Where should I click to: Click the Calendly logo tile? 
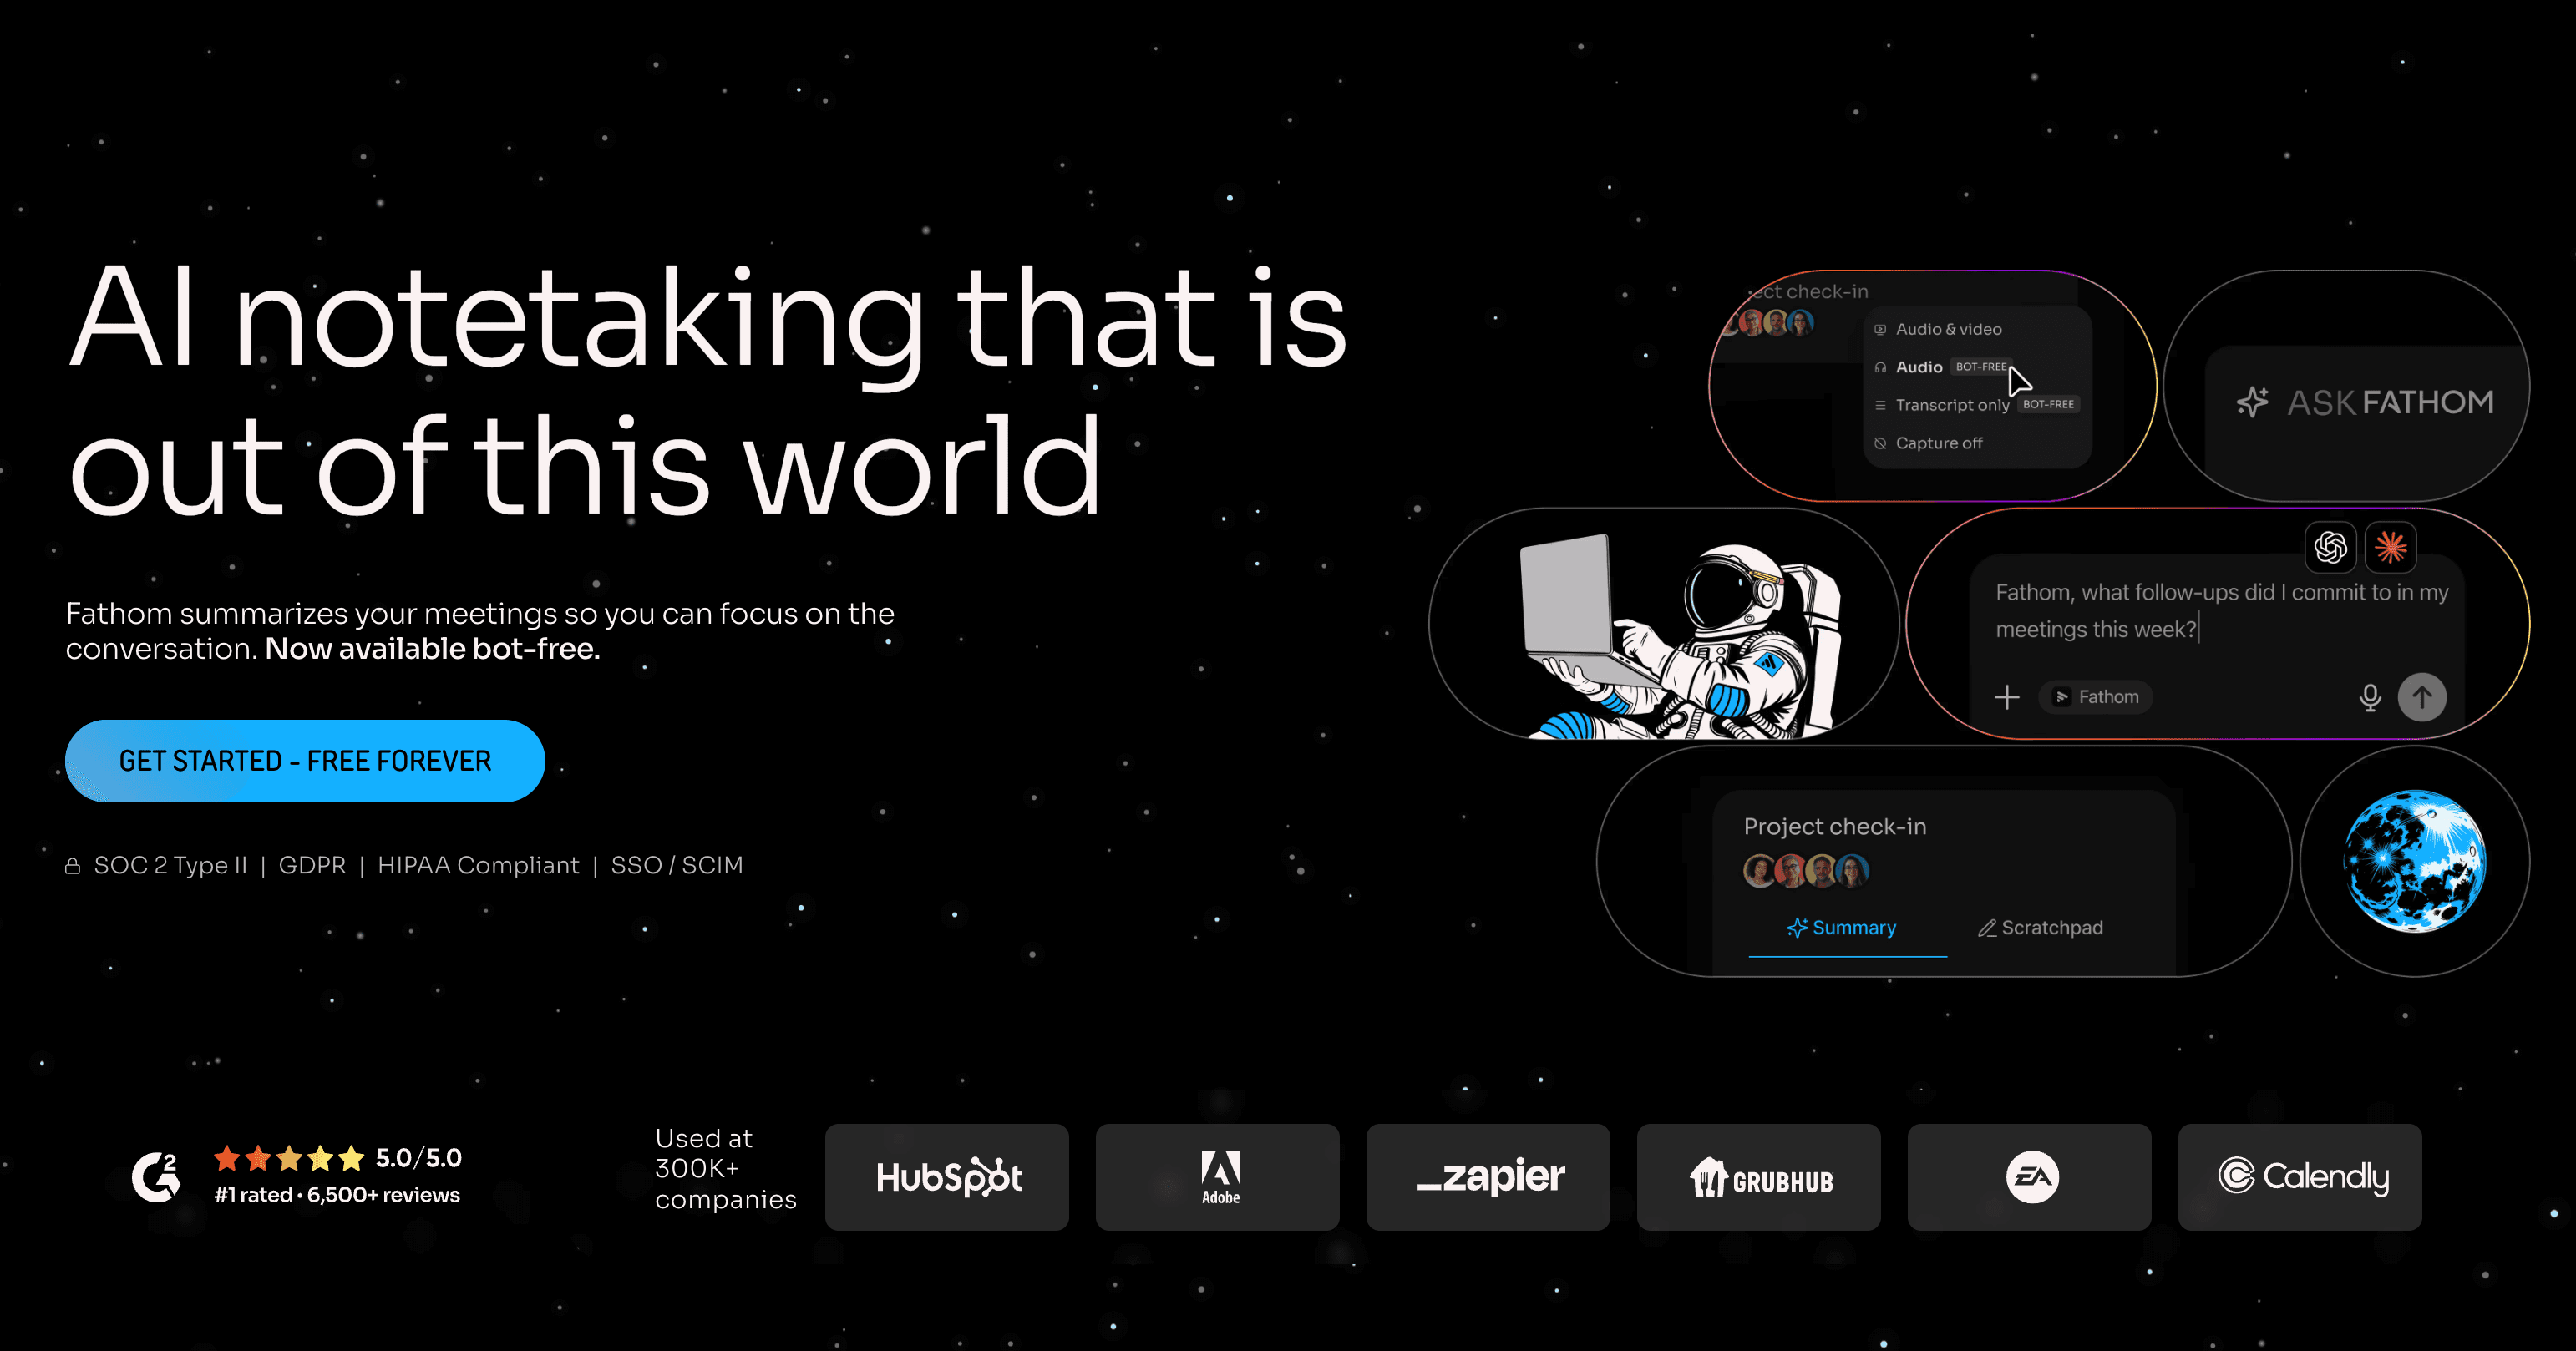pyautogui.click(x=2300, y=1177)
